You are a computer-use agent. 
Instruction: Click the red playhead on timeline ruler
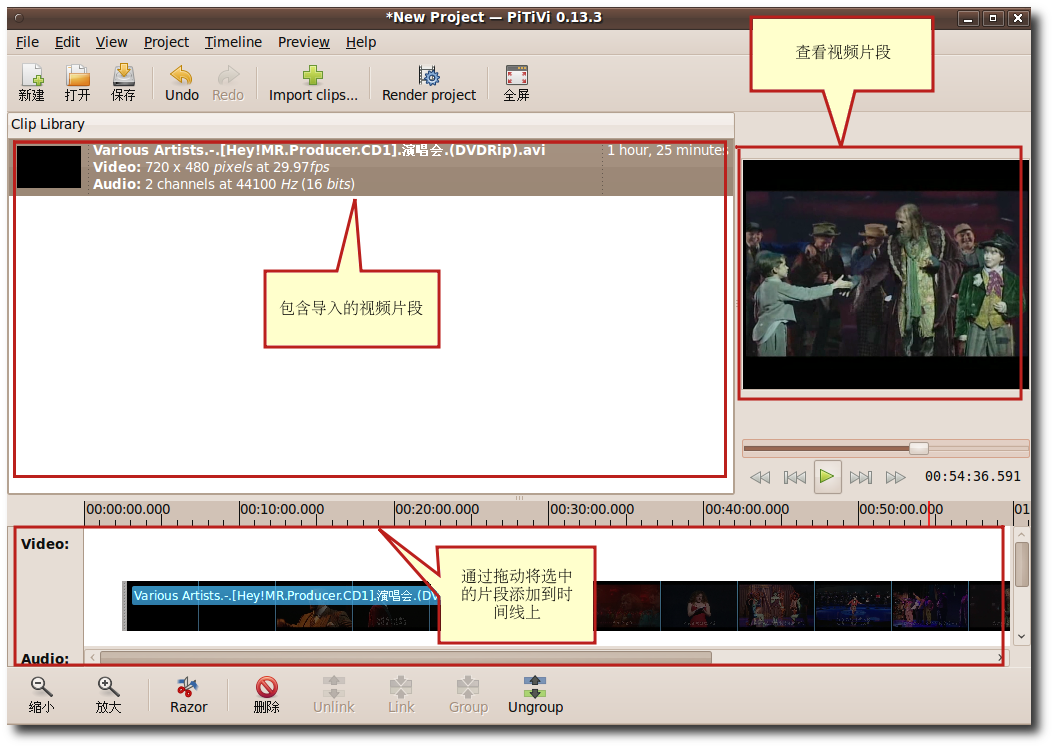pyautogui.click(x=929, y=513)
